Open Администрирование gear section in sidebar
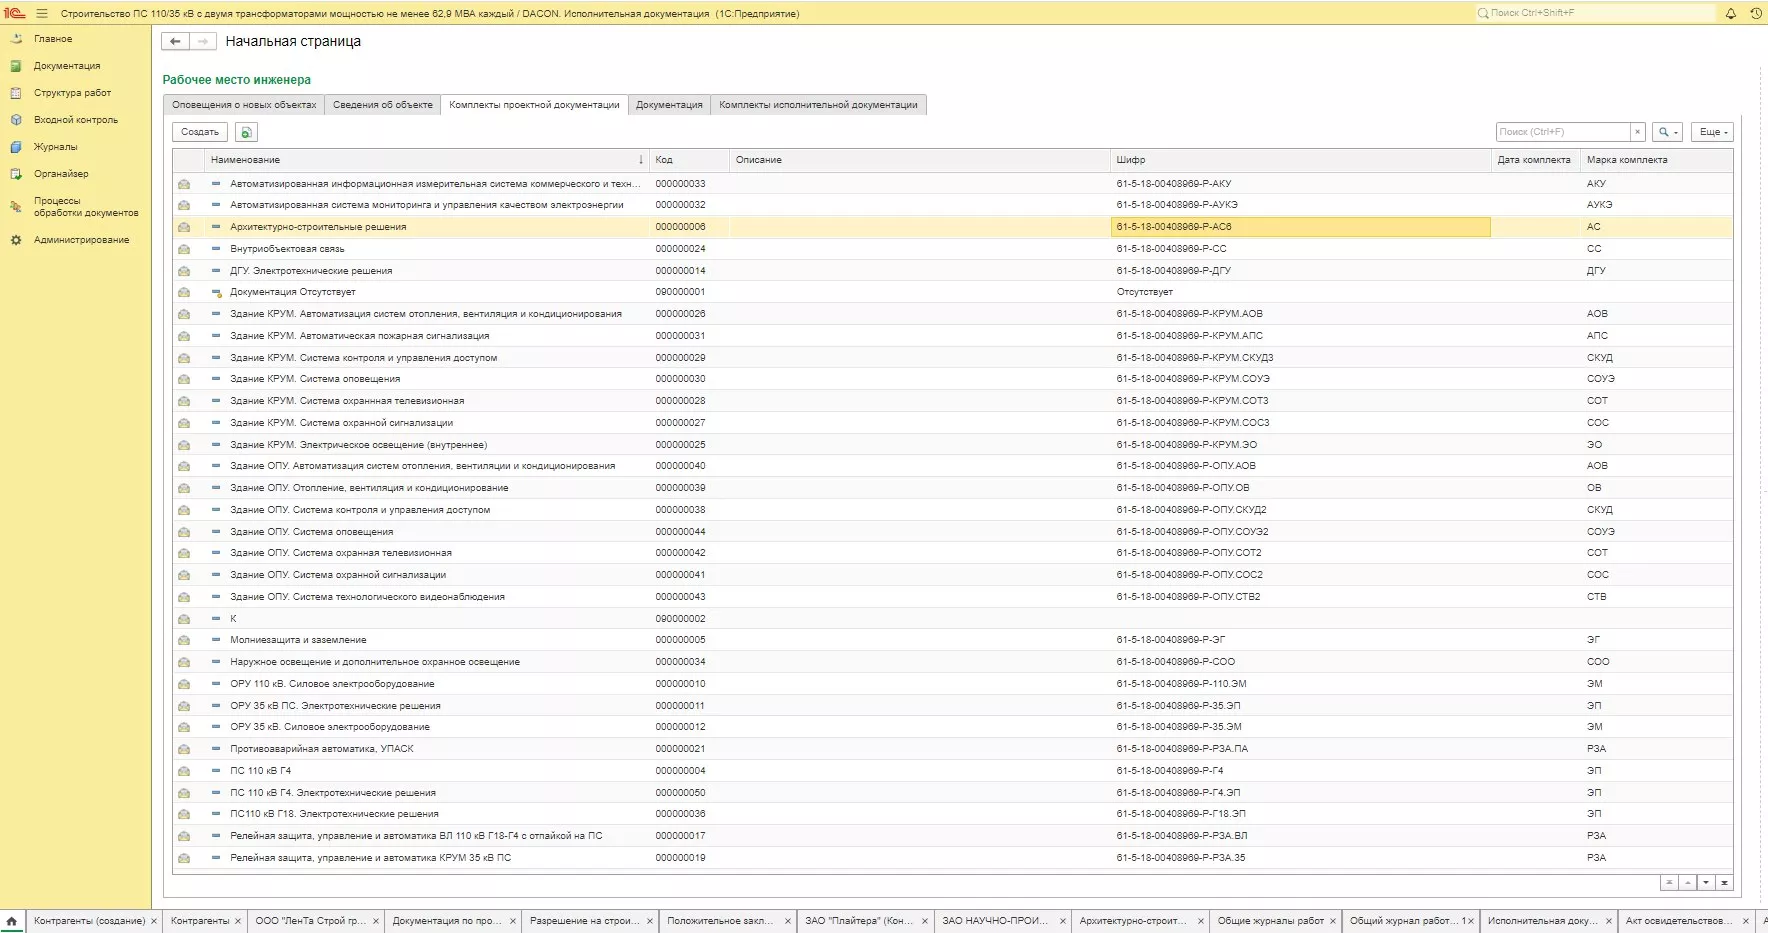The height and width of the screenshot is (933, 1768). point(81,240)
